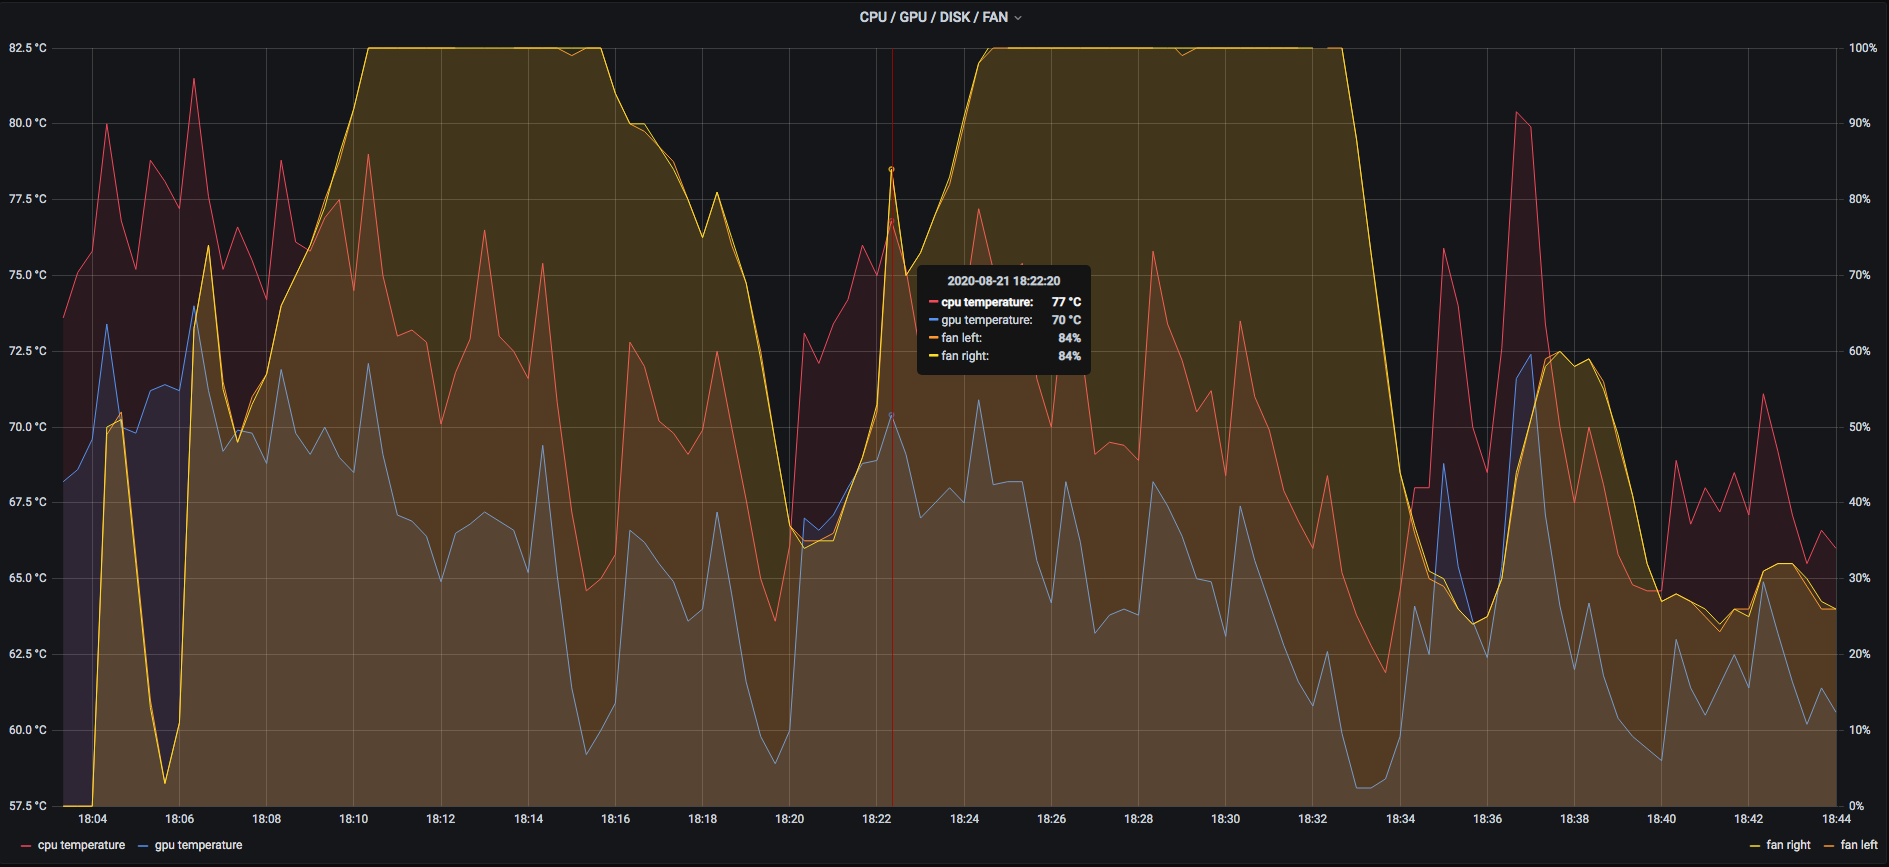The width and height of the screenshot is (1889, 867).
Task: Click the tooltip fan right 84% value
Action: click(1069, 356)
